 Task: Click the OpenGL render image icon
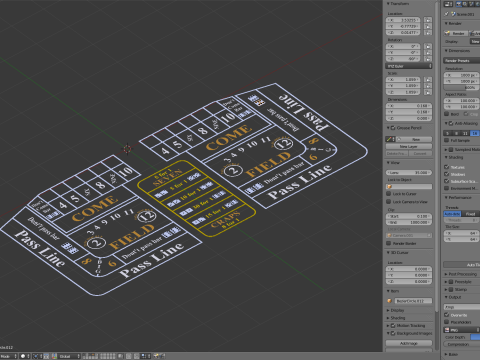click(x=157, y=356)
